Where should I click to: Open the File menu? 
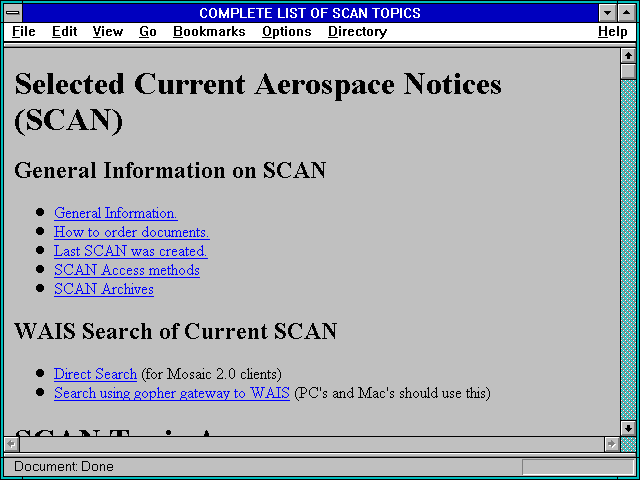click(x=24, y=31)
